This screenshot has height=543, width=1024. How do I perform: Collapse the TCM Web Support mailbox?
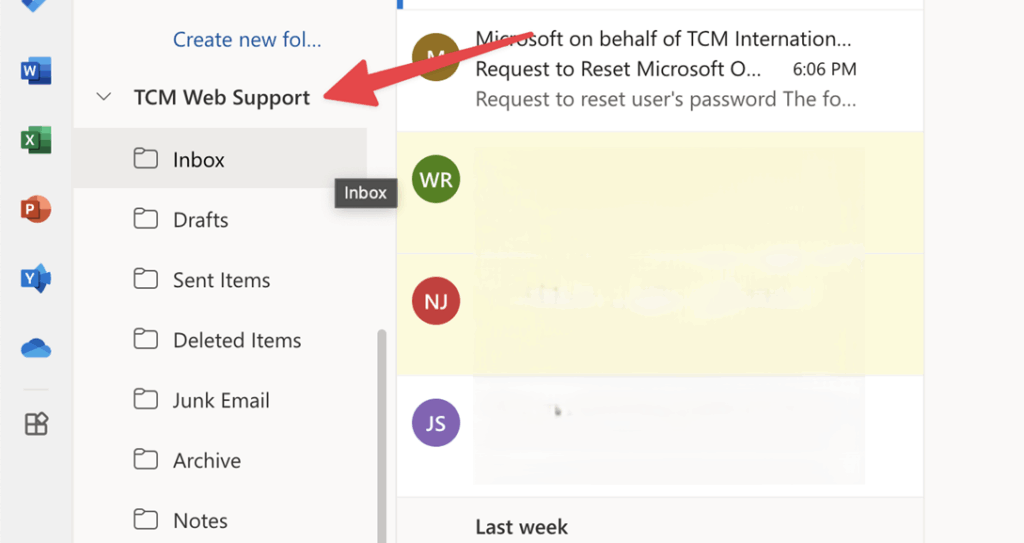point(103,98)
